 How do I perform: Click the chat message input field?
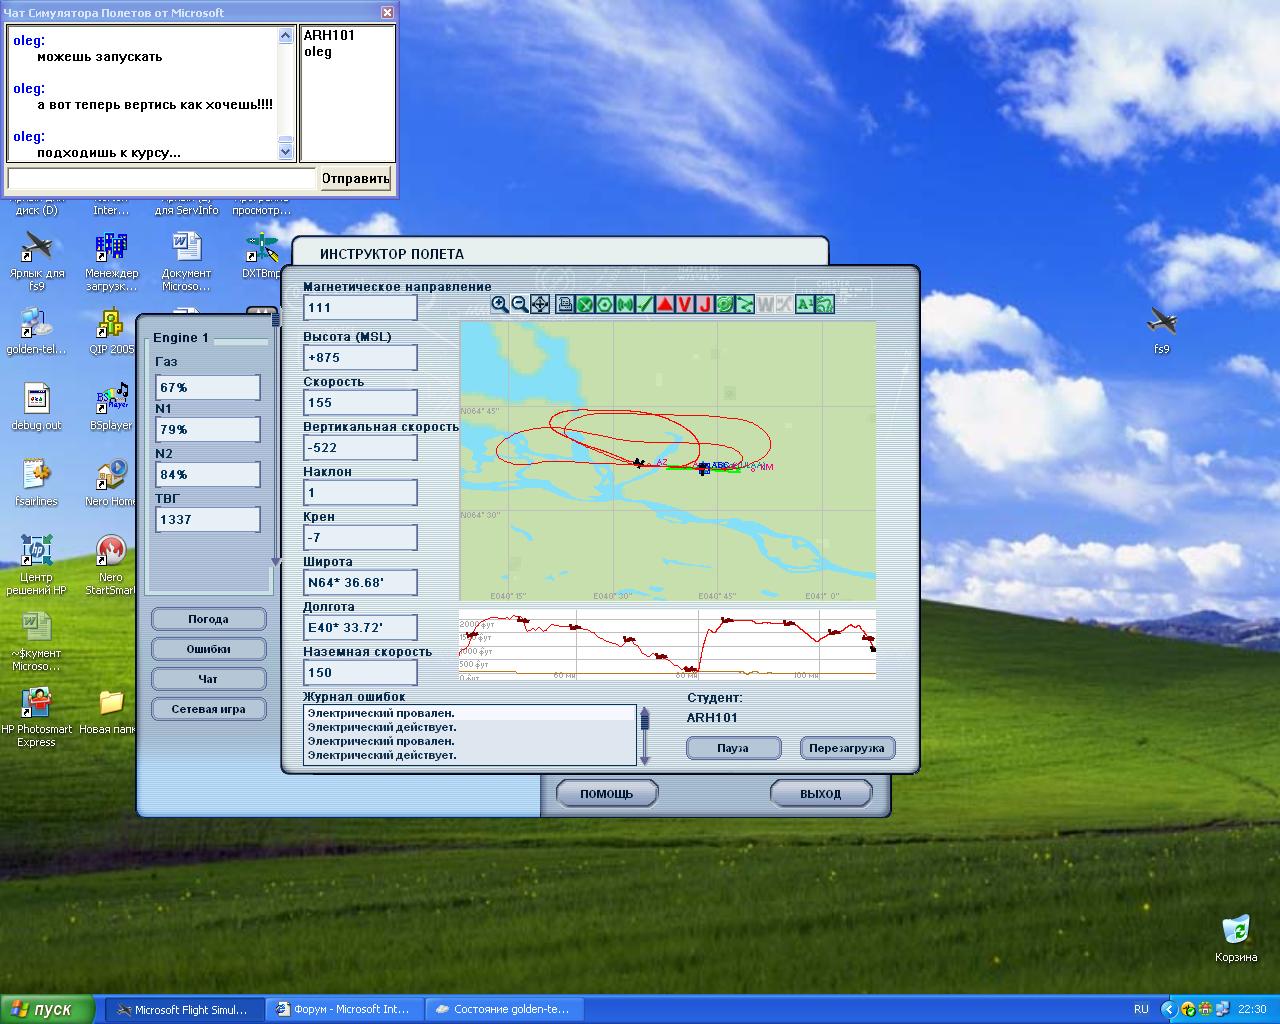point(162,179)
